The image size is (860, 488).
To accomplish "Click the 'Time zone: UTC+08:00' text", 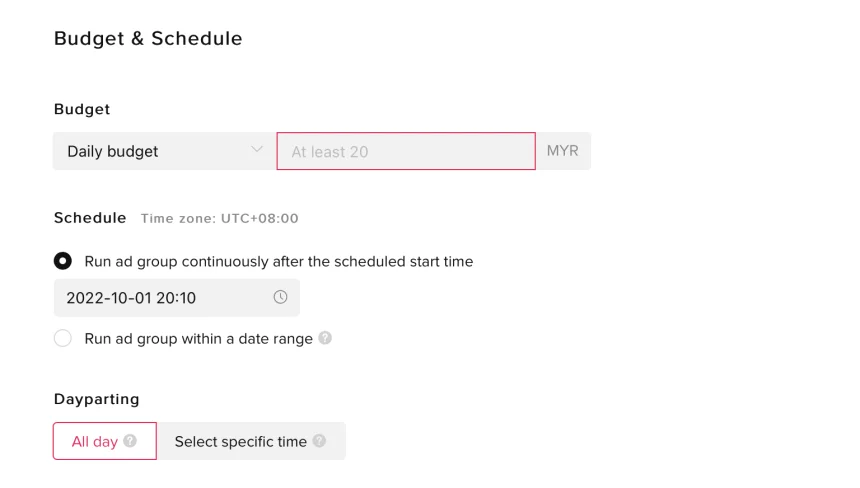I will point(219,218).
